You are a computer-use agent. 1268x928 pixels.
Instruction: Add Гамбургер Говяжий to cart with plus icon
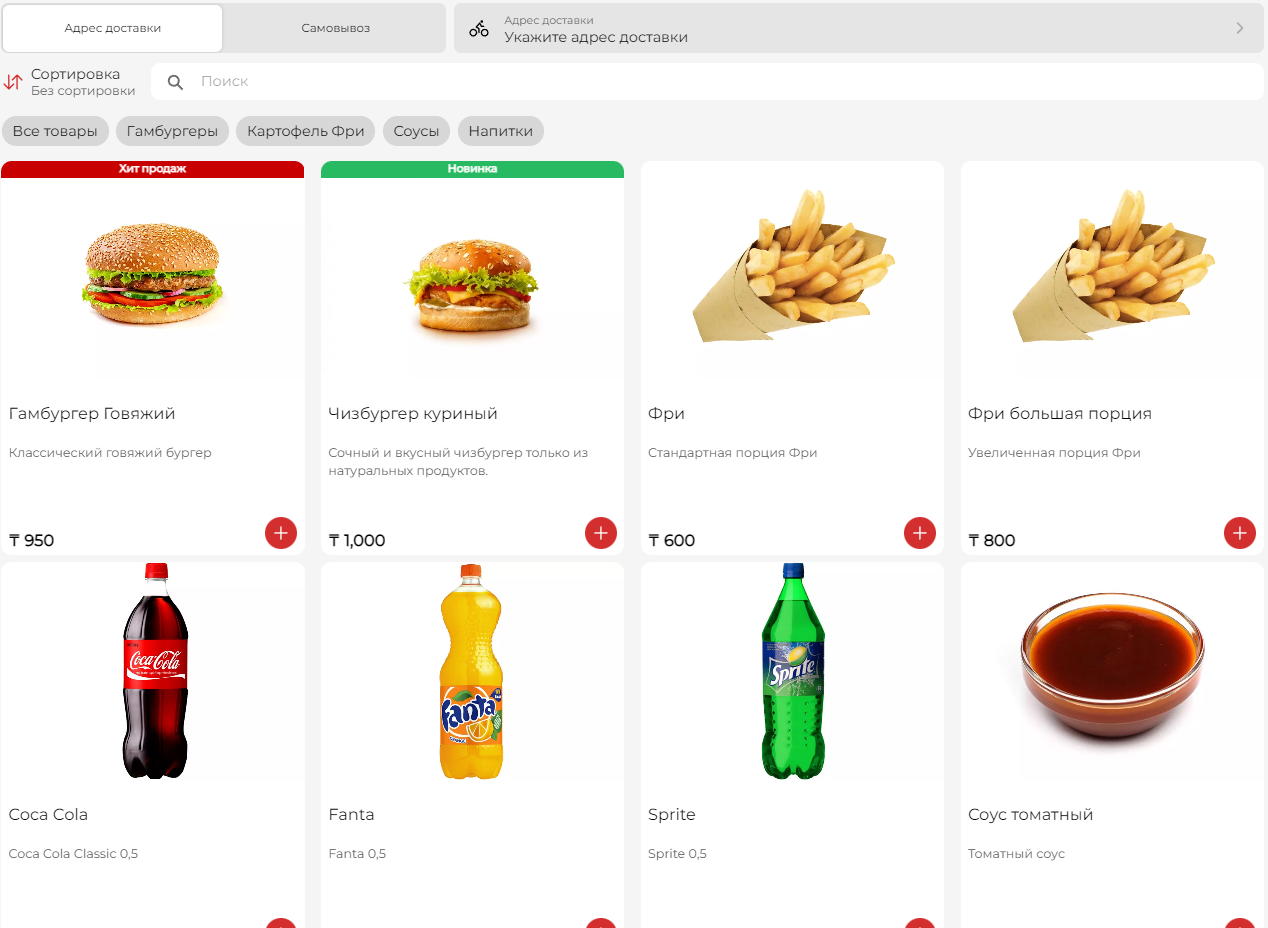point(281,533)
